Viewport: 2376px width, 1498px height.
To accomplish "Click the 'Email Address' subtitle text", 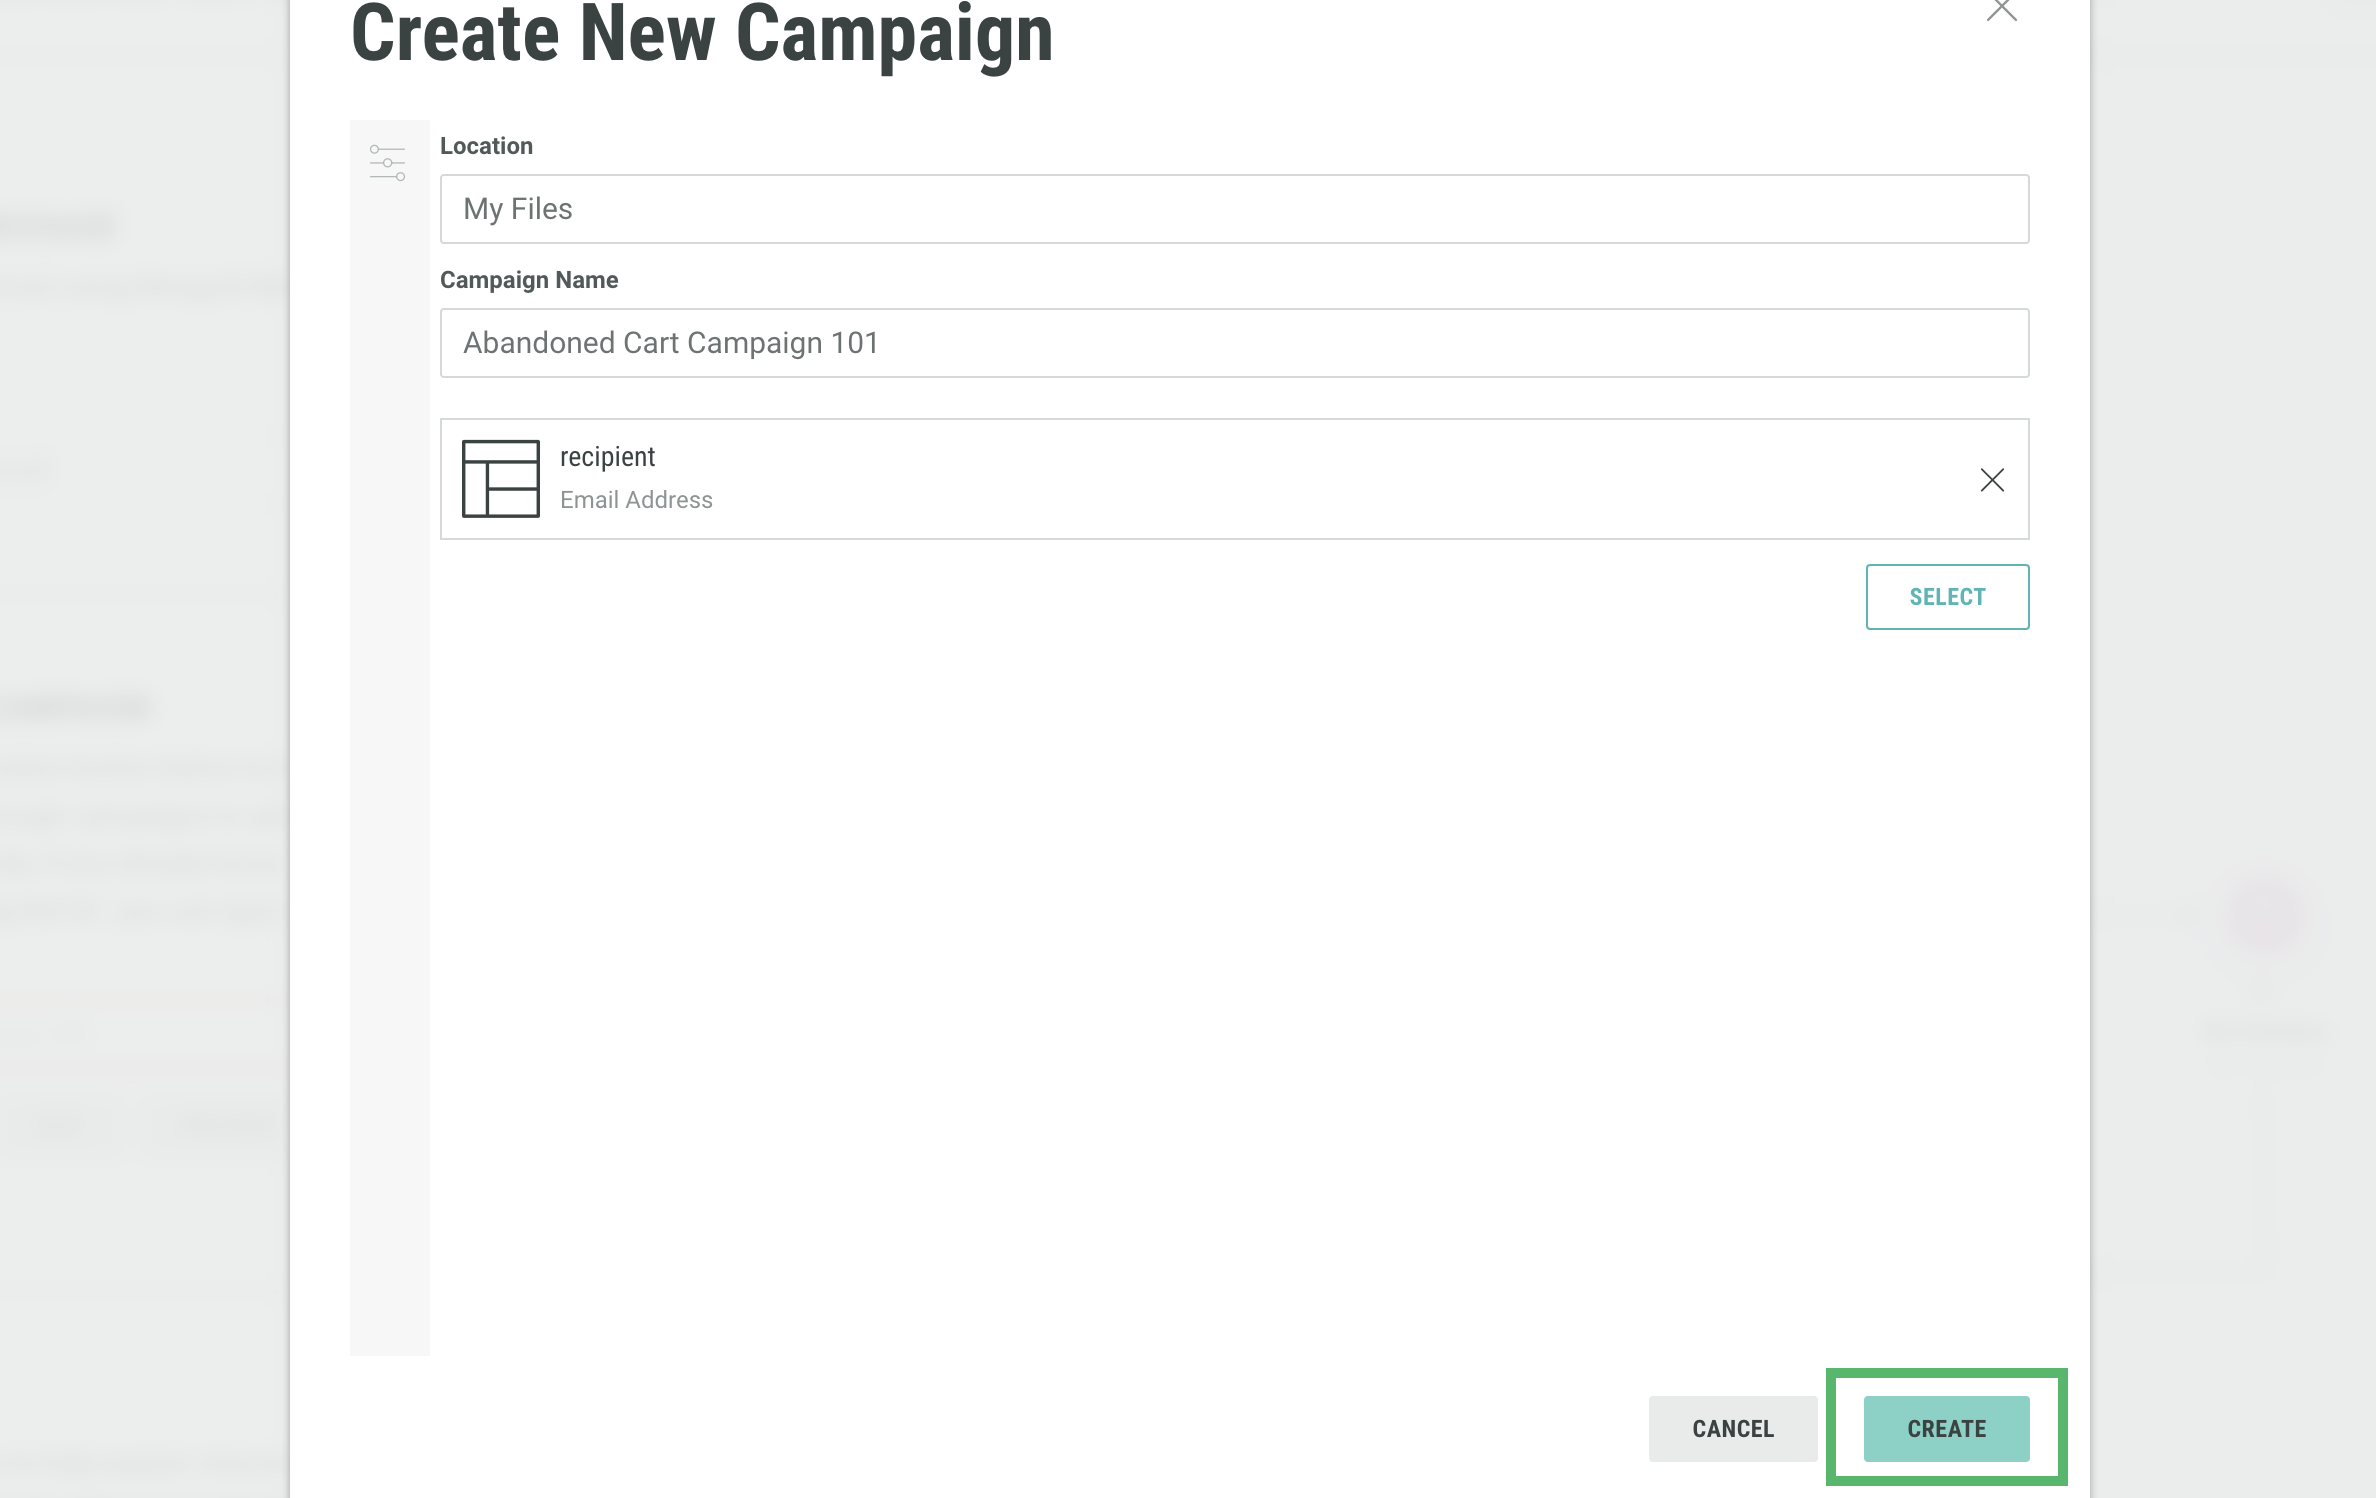I will (x=636, y=500).
